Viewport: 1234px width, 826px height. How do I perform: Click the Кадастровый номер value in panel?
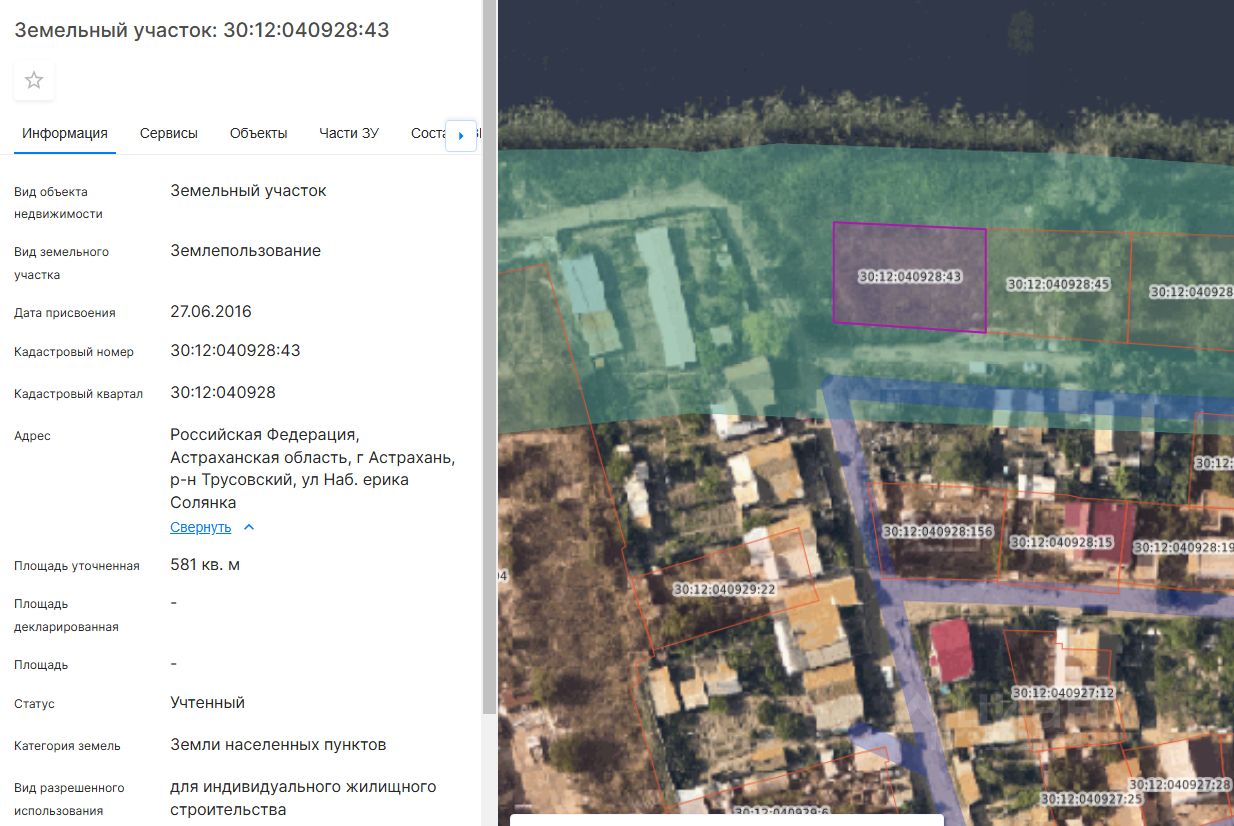[235, 351]
